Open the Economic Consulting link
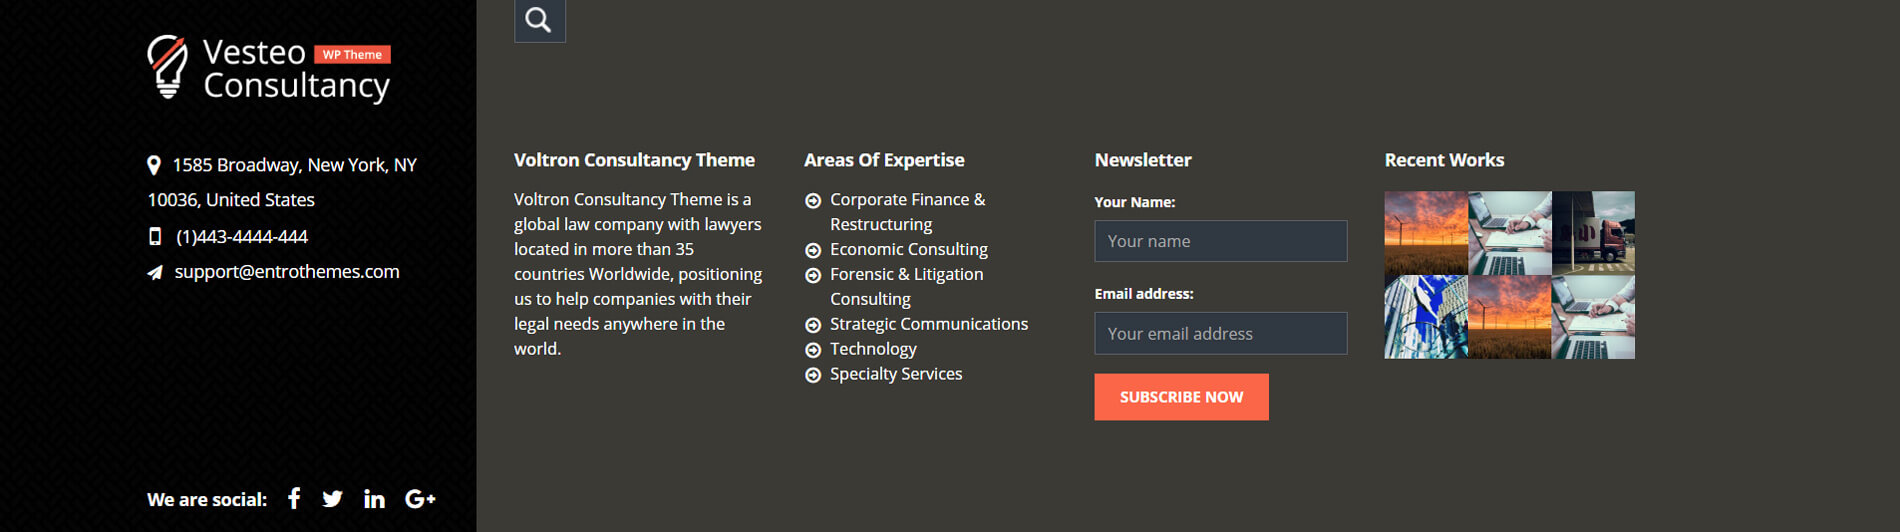 [908, 249]
